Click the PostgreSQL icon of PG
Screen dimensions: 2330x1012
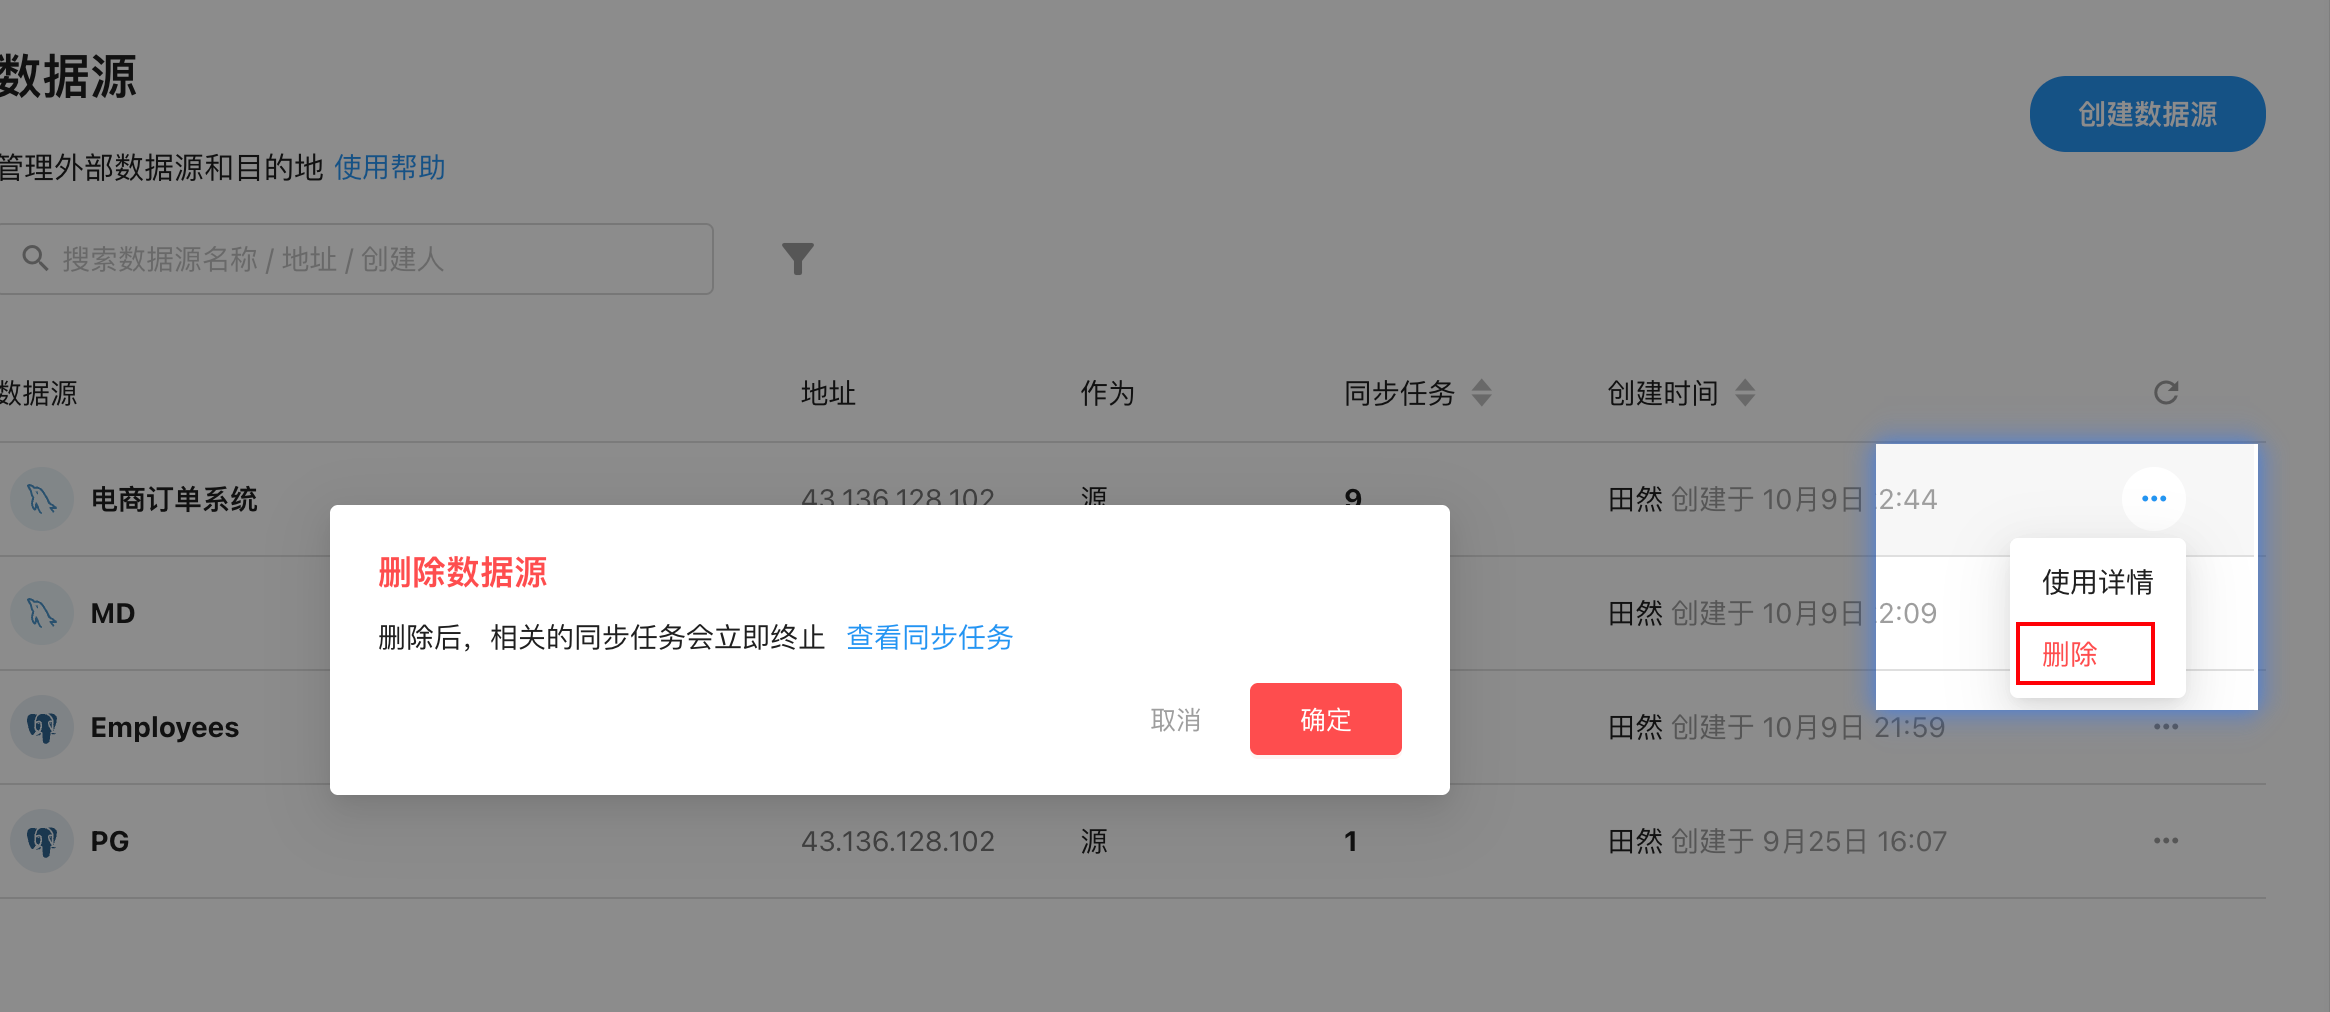[x=42, y=841]
